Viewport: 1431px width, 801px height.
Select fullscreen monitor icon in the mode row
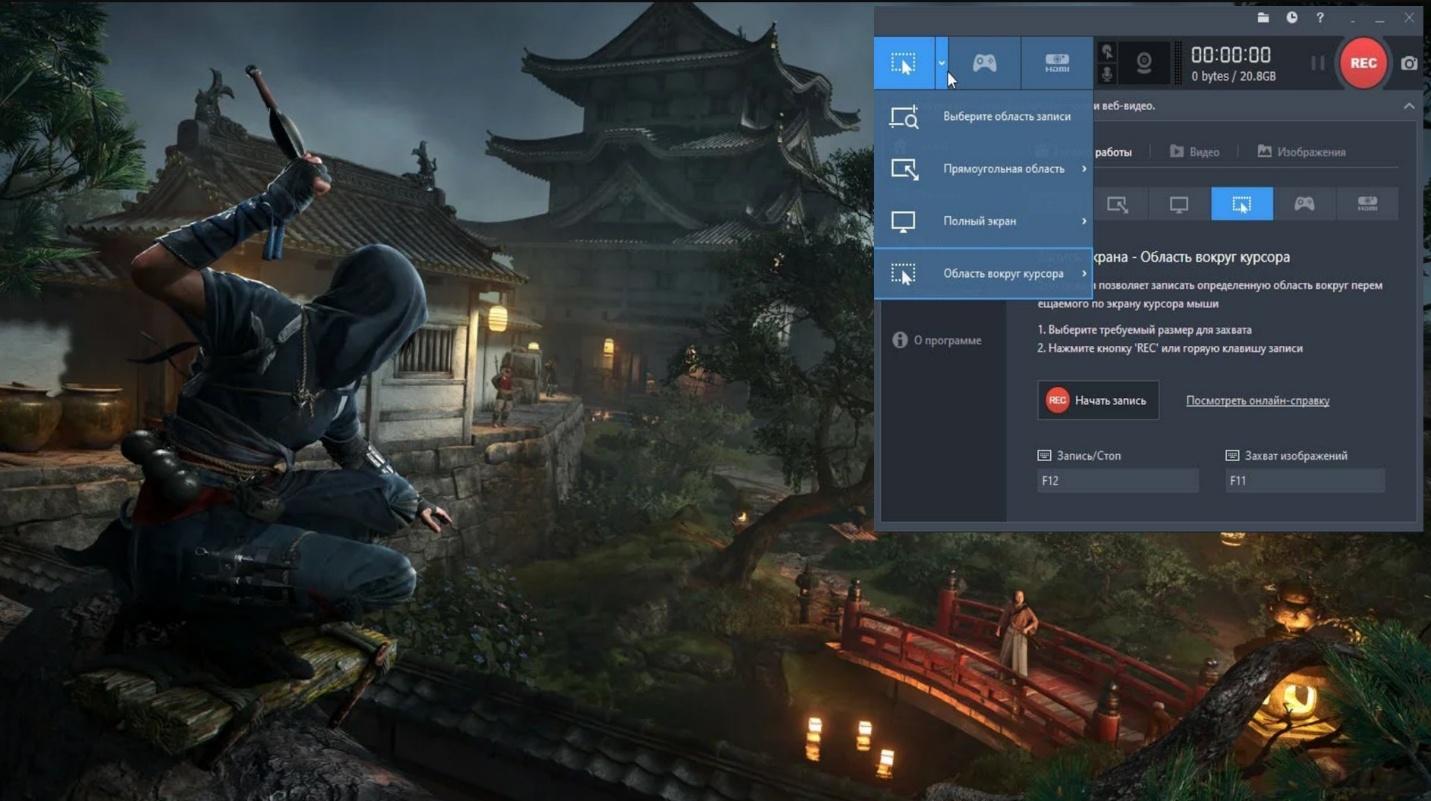(1179, 204)
